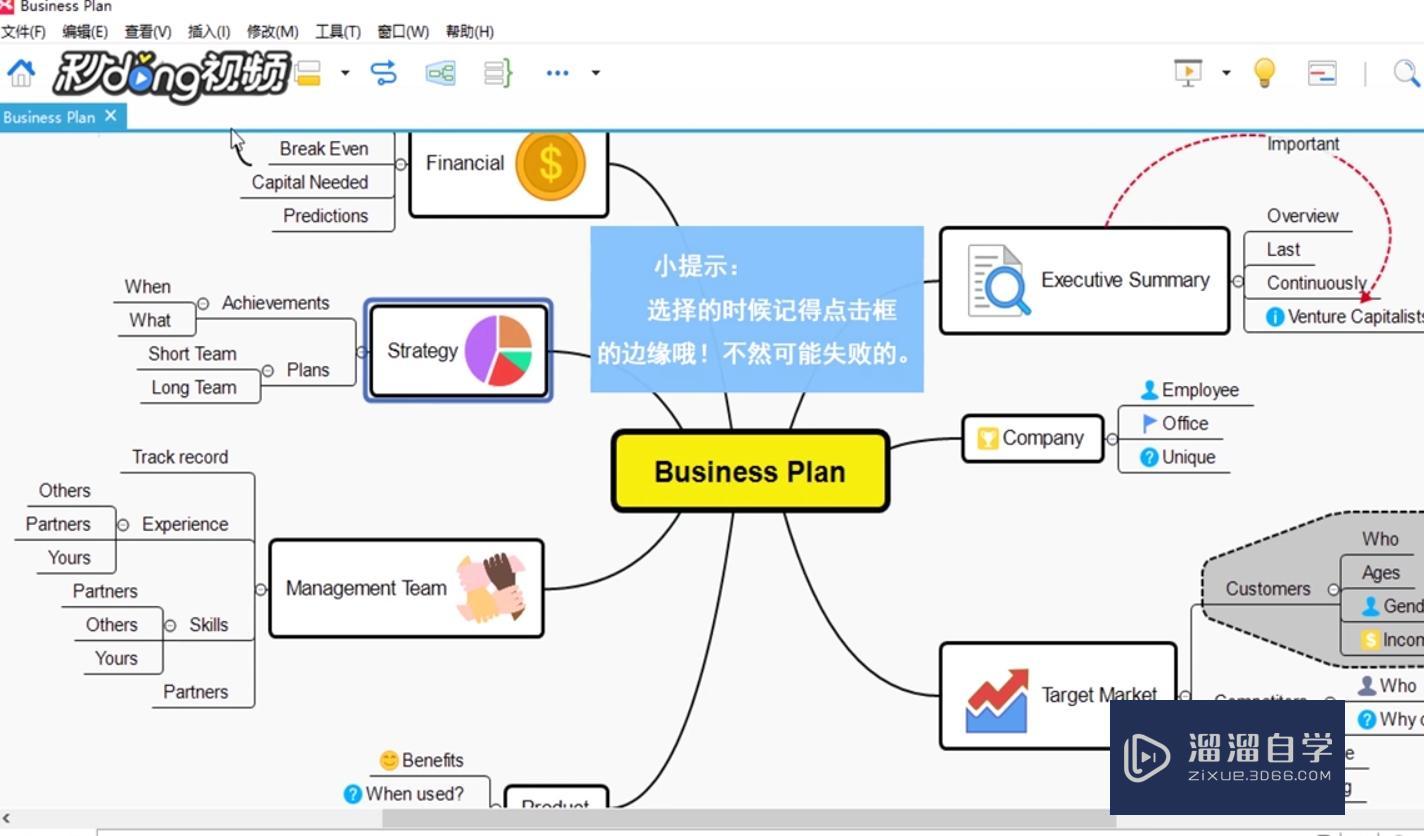Select the Overview subtopic
1424x836 pixels.
1302,216
